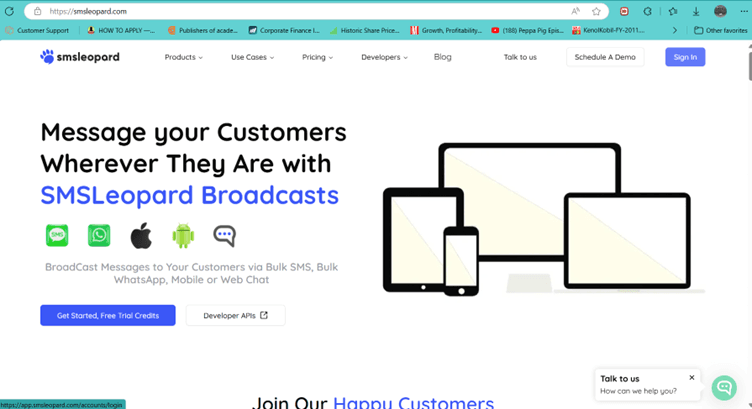Image resolution: width=752 pixels, height=409 pixels.
Task: Click Get Started, Free Trial Credits button
Action: tap(107, 315)
